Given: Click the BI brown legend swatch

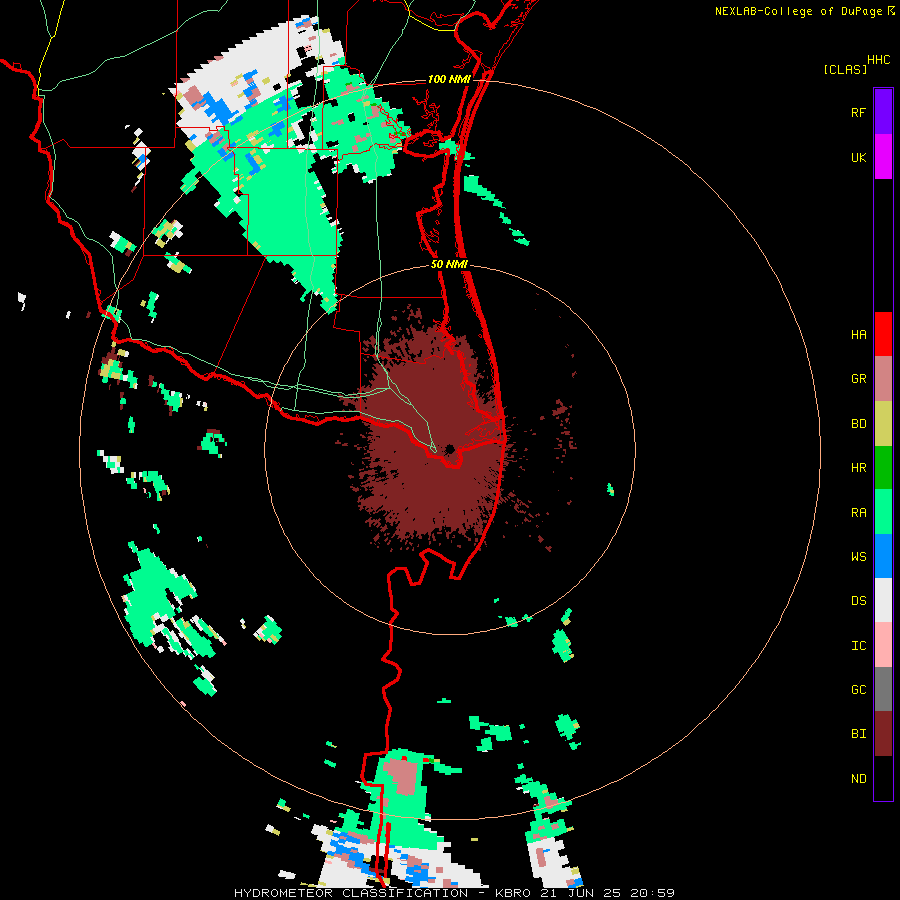Looking at the screenshot, I should coord(883,734).
